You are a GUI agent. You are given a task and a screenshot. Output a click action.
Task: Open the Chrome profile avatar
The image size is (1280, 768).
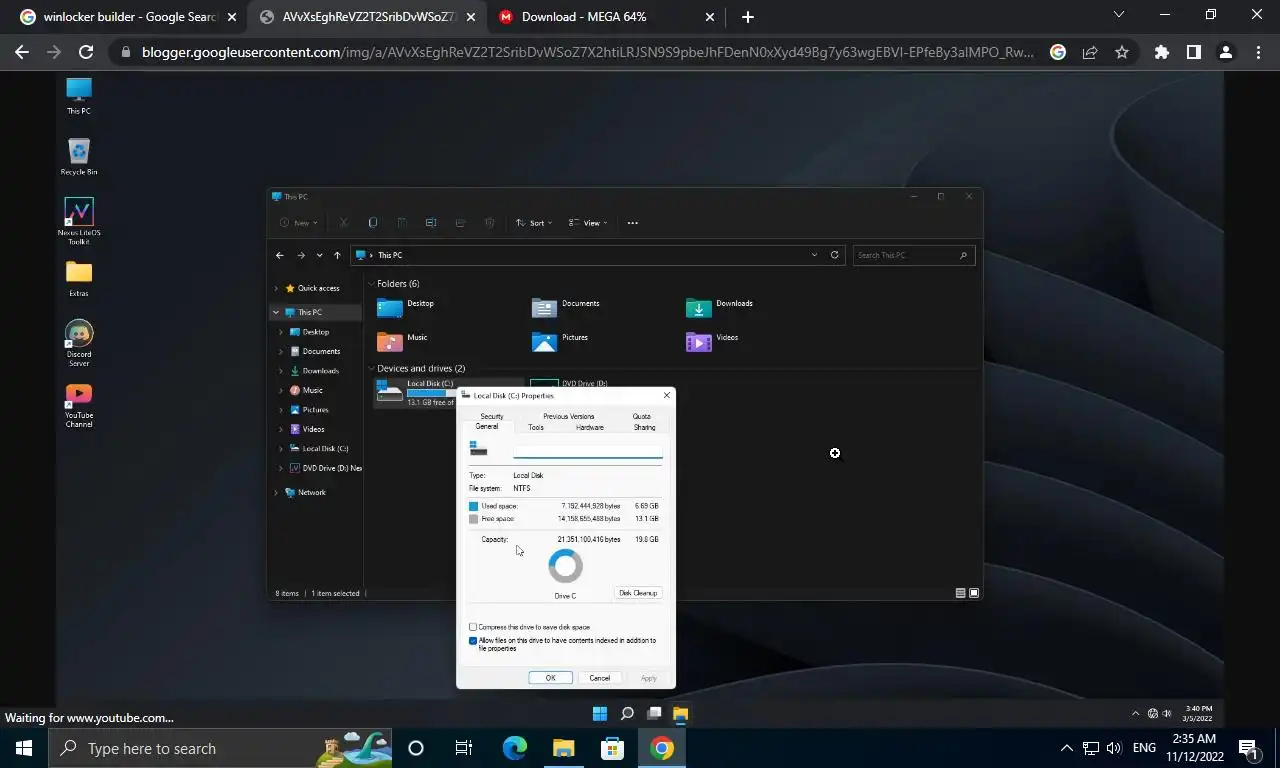click(x=1226, y=52)
